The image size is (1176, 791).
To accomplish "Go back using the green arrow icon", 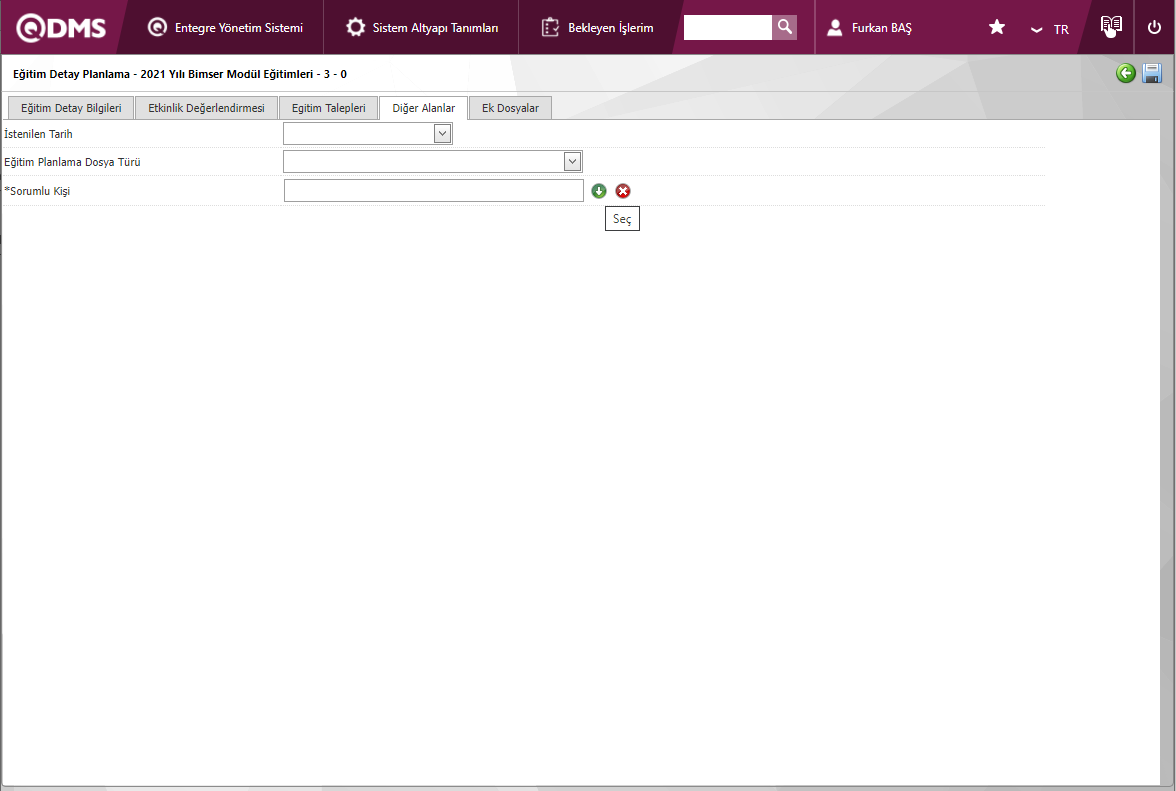I will [1126, 73].
